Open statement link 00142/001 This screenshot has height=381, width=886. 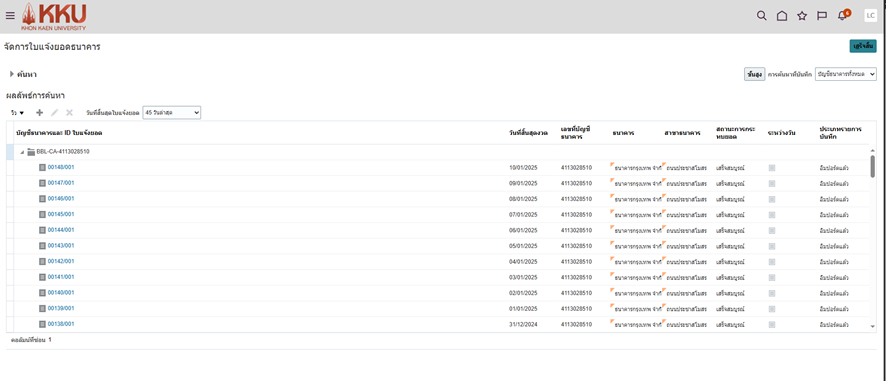pyautogui.click(x=61, y=261)
